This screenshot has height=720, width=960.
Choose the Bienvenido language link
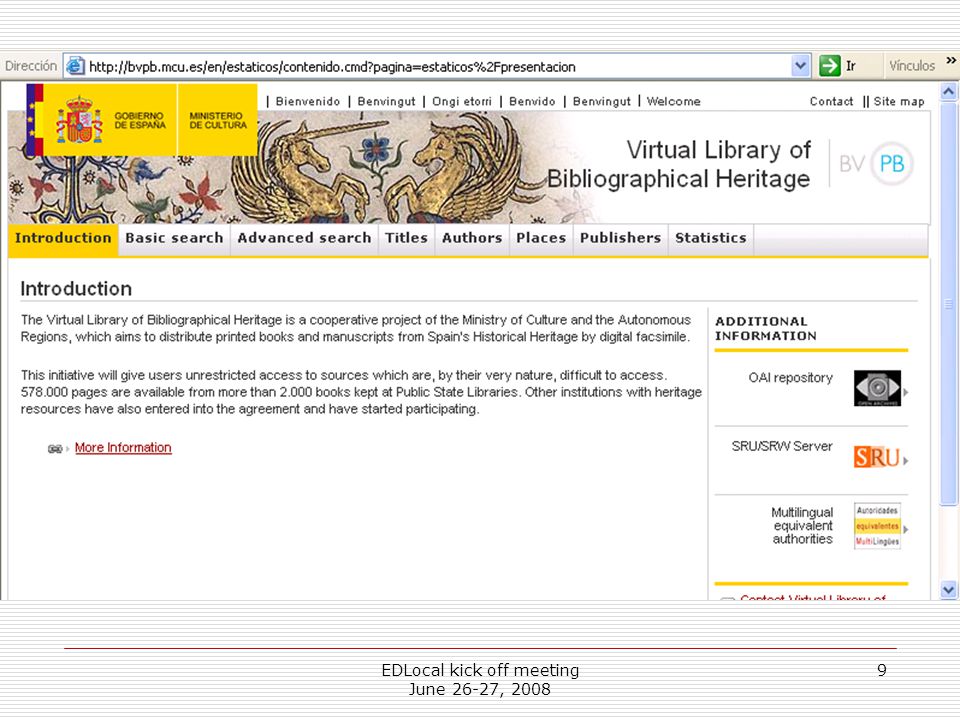(x=307, y=102)
